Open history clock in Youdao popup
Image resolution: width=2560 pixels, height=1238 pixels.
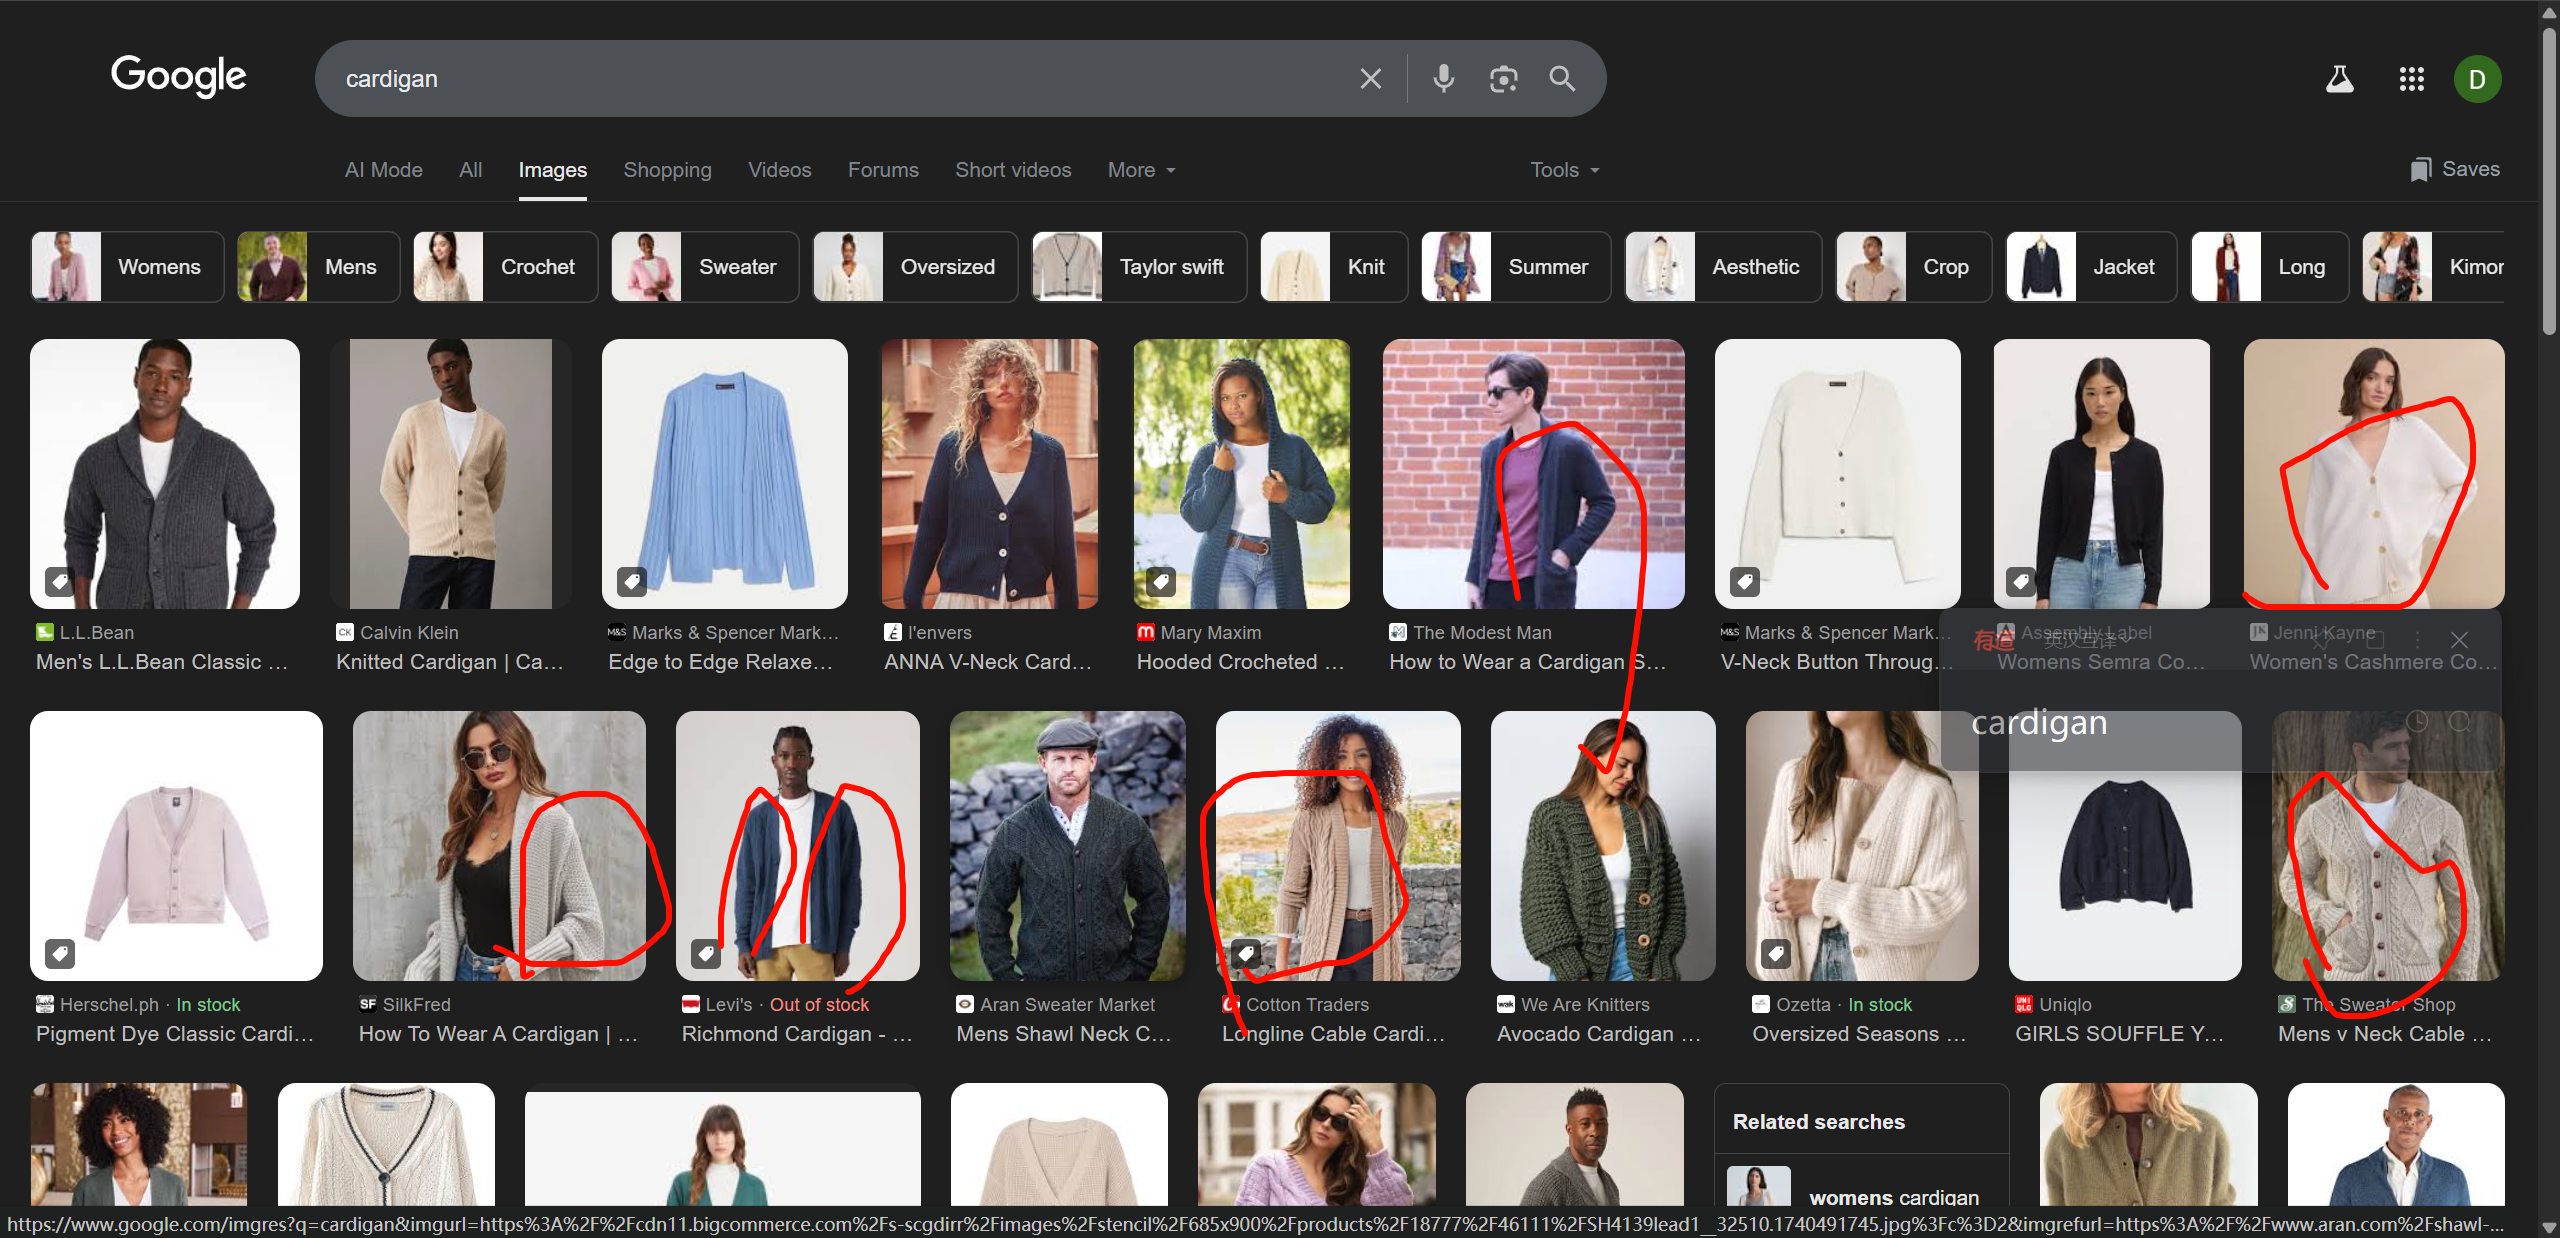coord(2417,721)
